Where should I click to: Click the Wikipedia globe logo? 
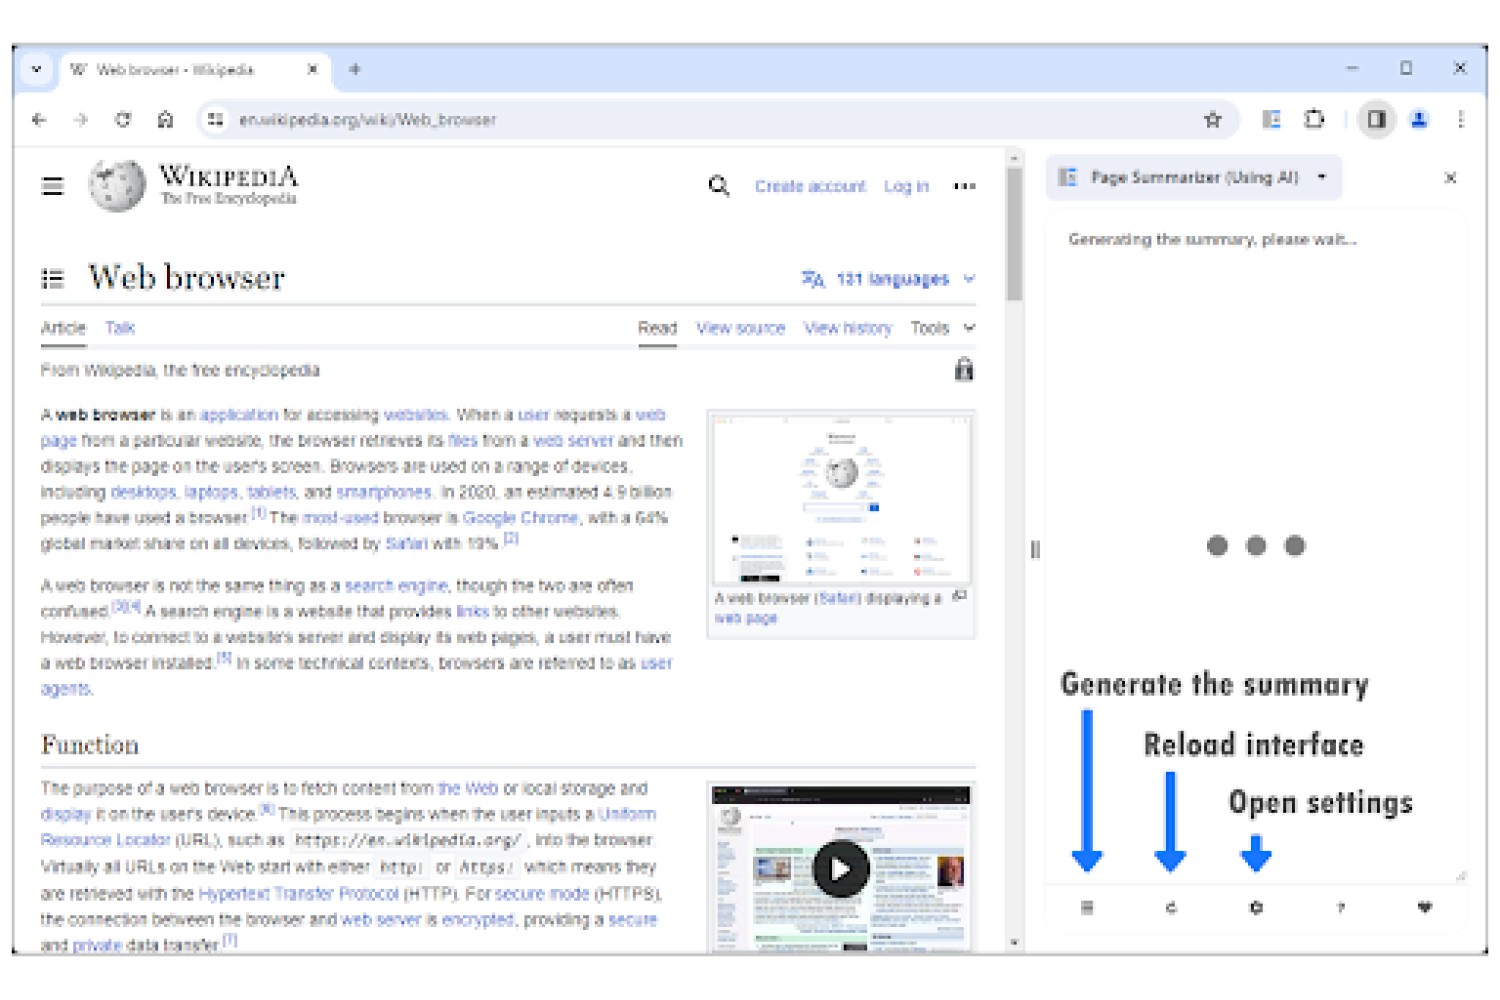(x=117, y=186)
